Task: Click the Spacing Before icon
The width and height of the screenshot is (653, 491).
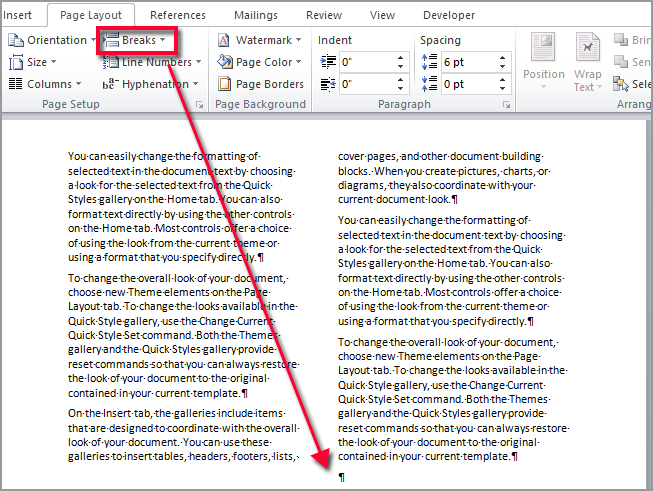Action: click(429, 62)
